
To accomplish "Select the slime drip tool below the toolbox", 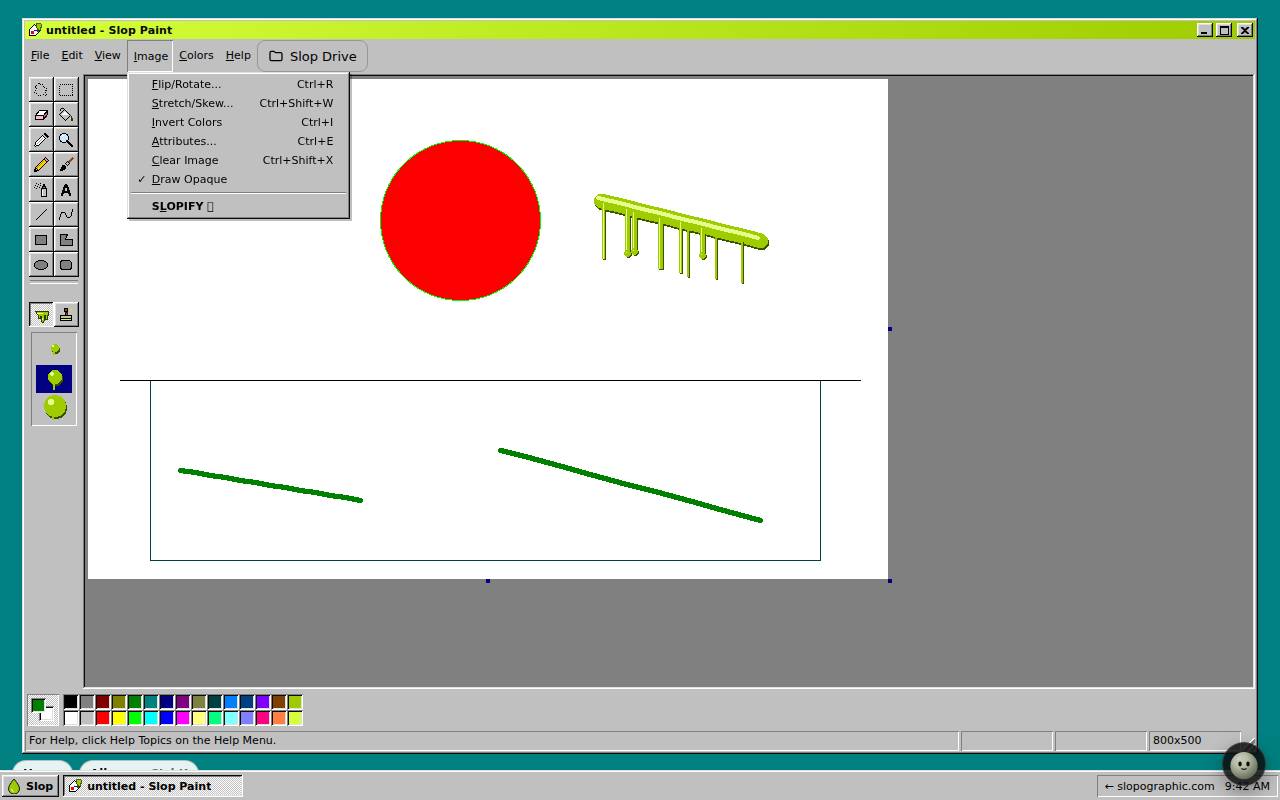I will (x=41, y=315).
